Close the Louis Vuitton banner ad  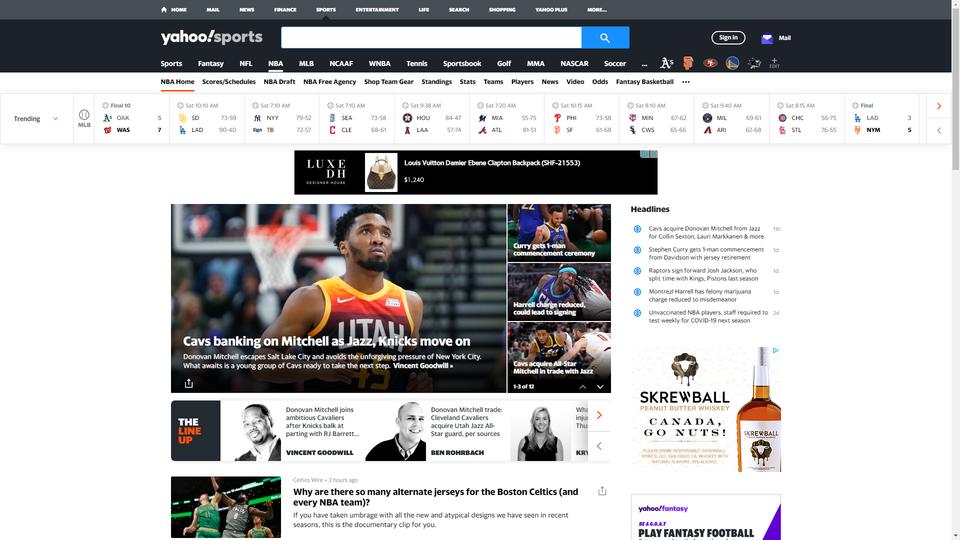coord(653,154)
